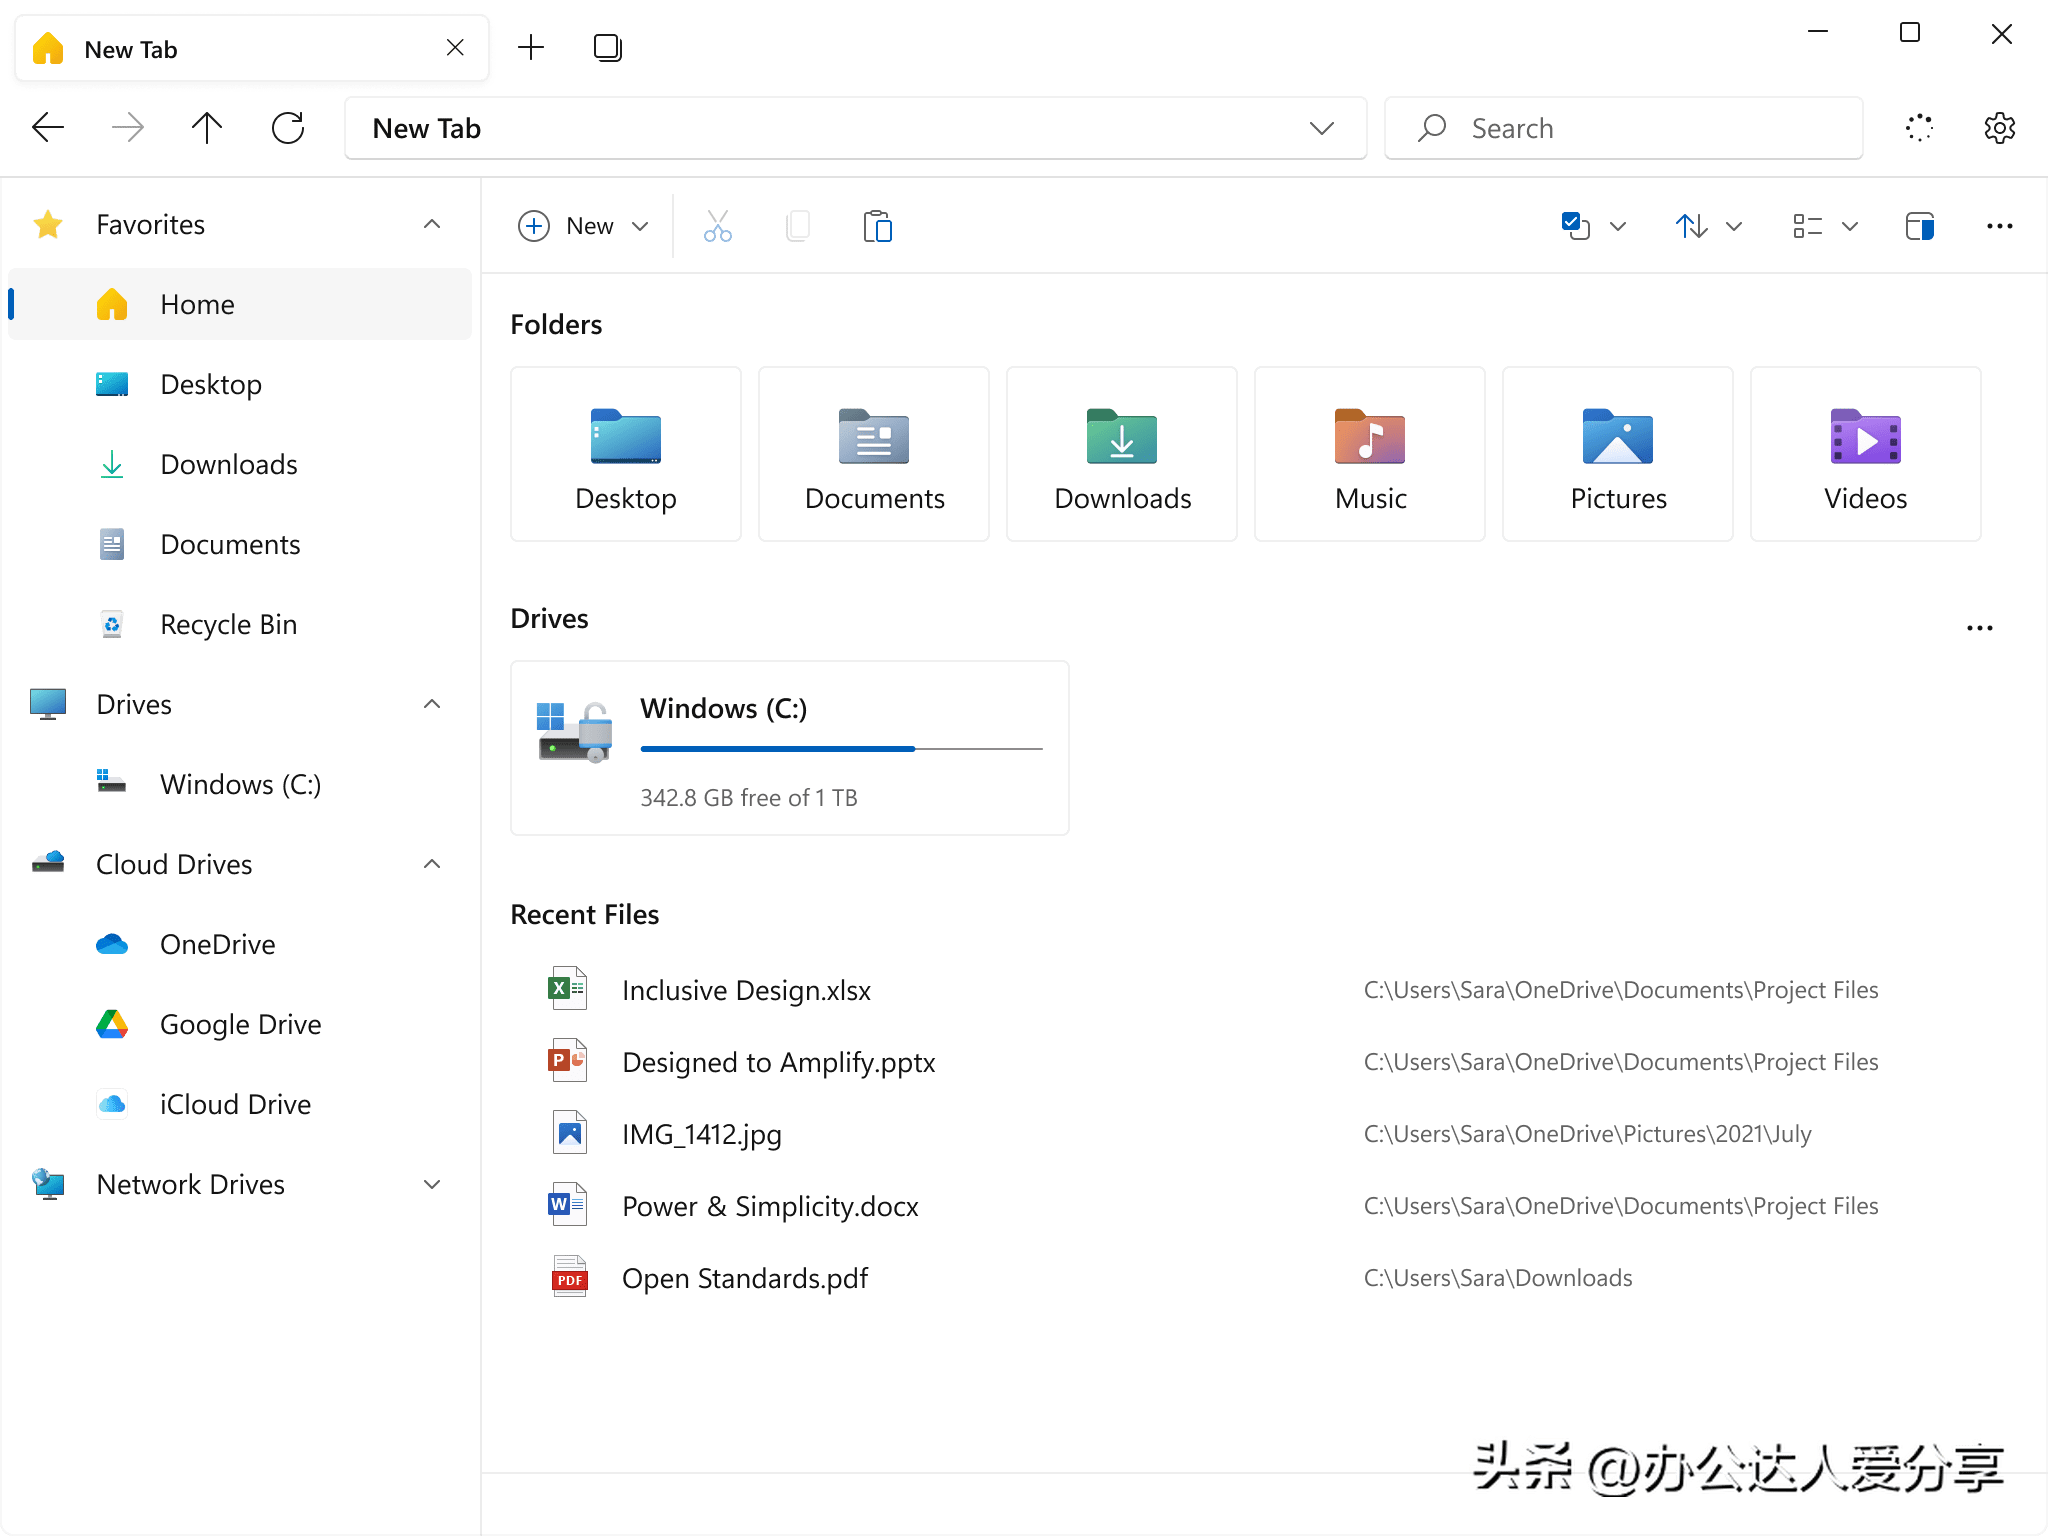This screenshot has height=1536, width=2048.
Task: Click the Refresh button
Action: [x=288, y=128]
